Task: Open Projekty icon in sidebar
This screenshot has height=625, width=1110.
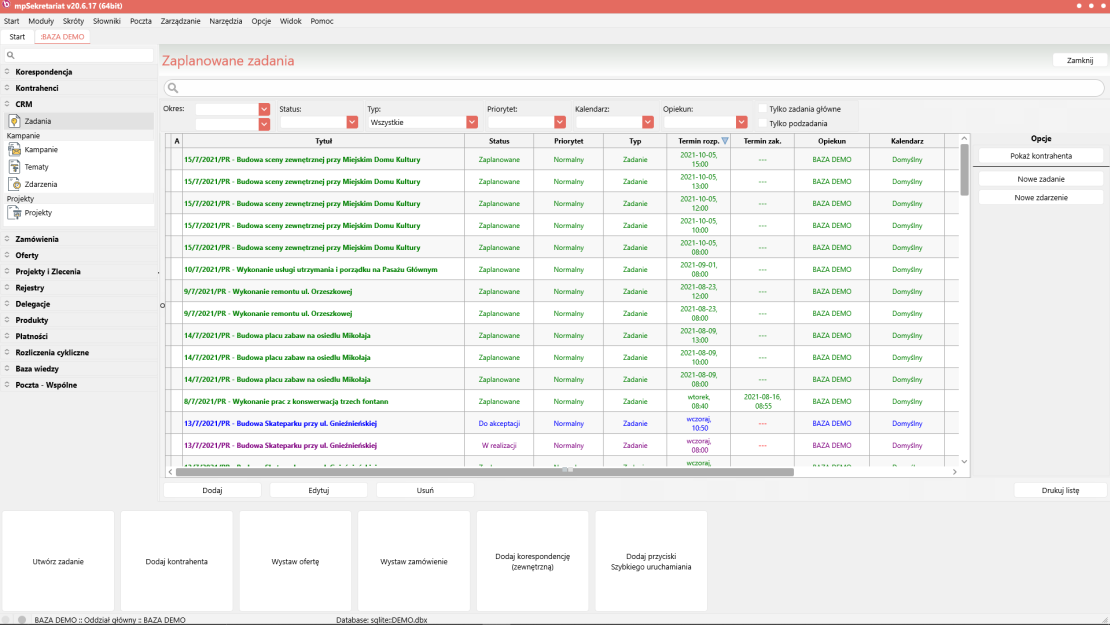Action: tap(14, 212)
